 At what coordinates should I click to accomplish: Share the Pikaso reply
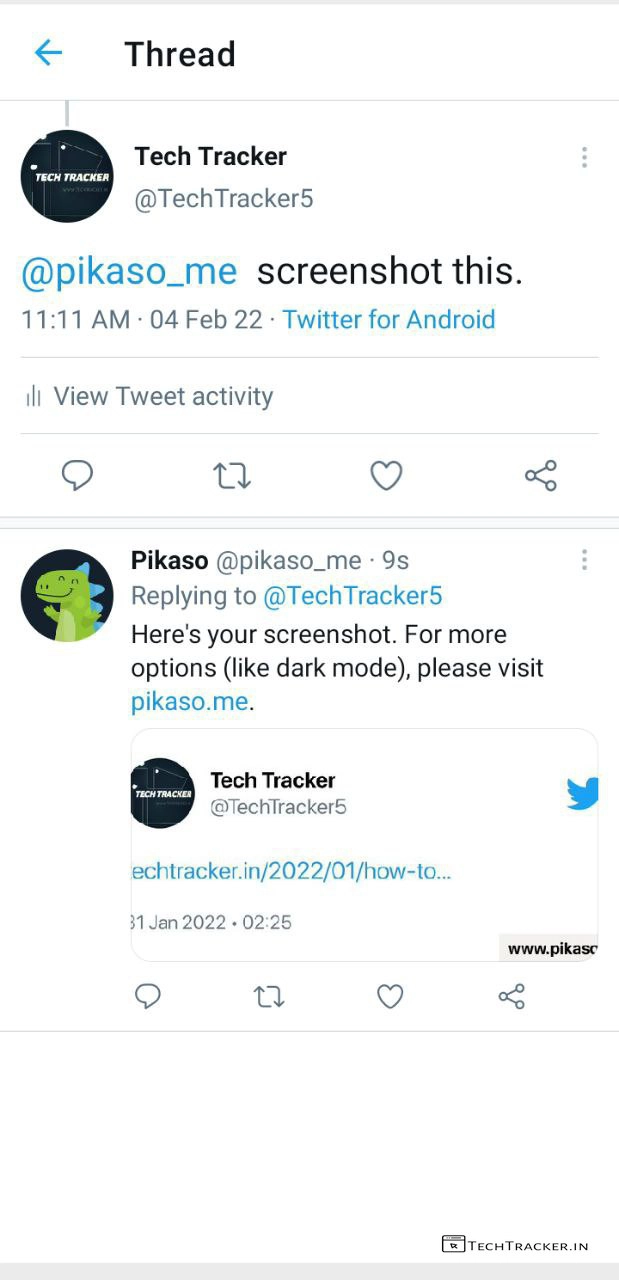(511, 996)
